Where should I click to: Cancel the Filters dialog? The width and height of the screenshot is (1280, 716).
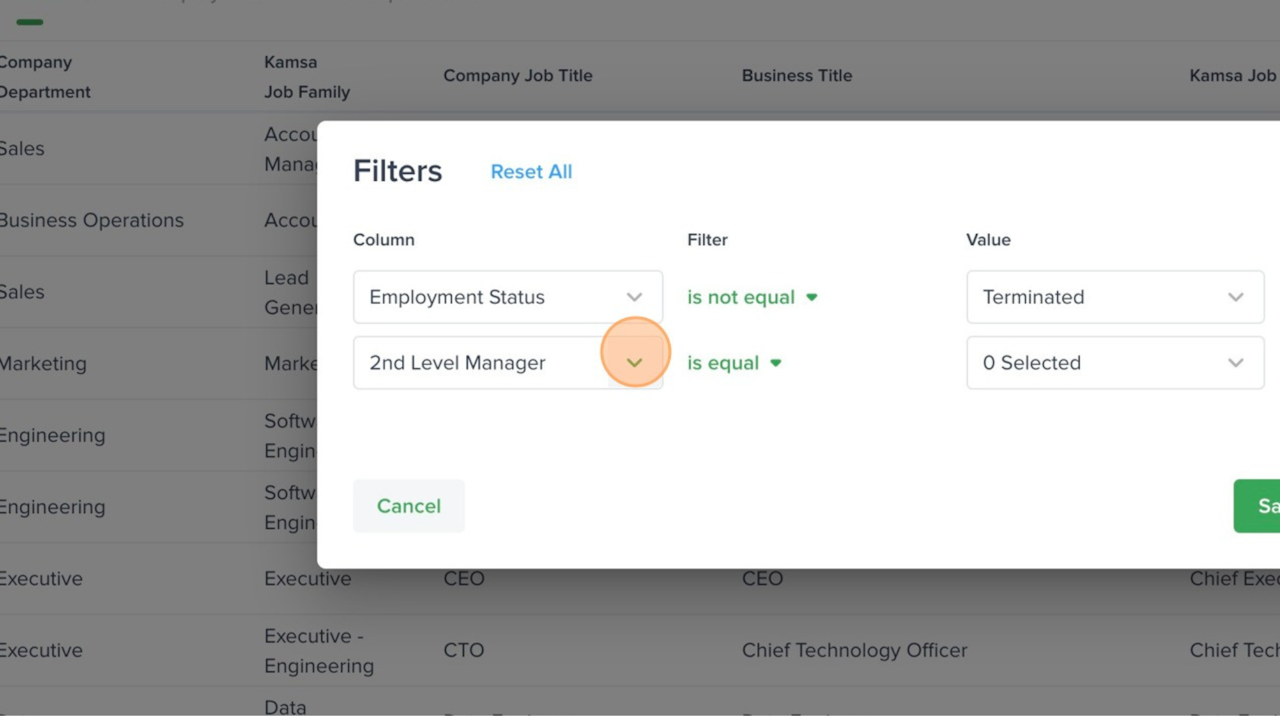click(408, 506)
